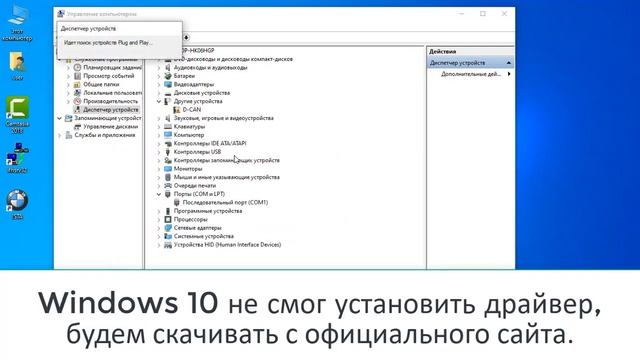Launch the BMW ISTA desktop shortcut
640x360 pixels.
17,205
